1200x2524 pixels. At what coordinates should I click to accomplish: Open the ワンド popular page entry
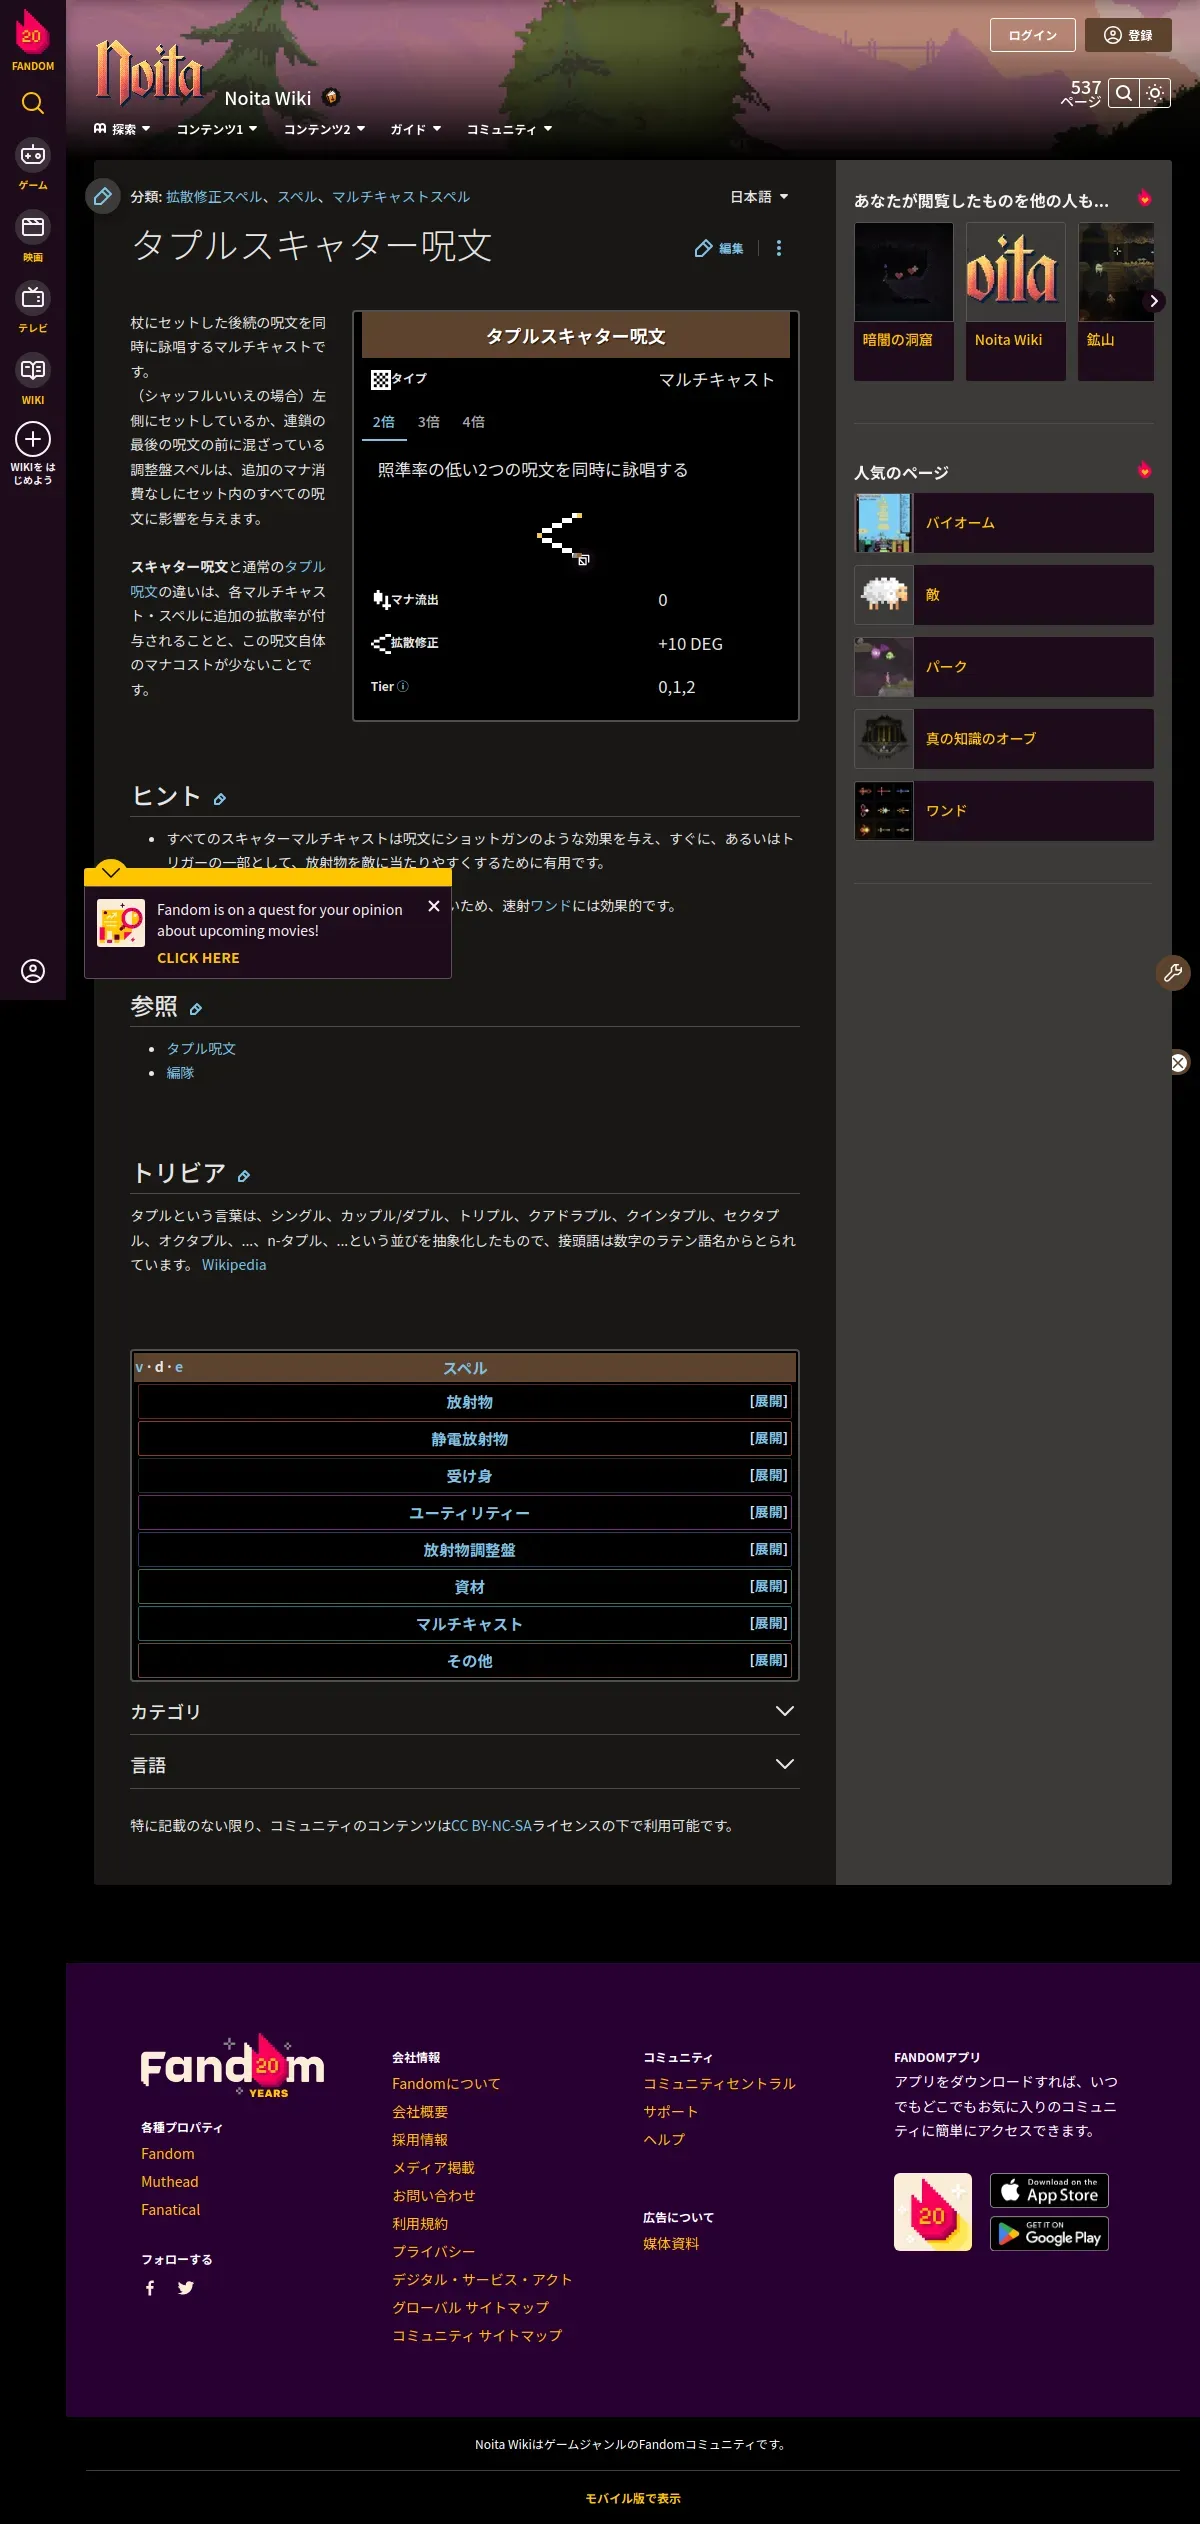[x=1004, y=811]
